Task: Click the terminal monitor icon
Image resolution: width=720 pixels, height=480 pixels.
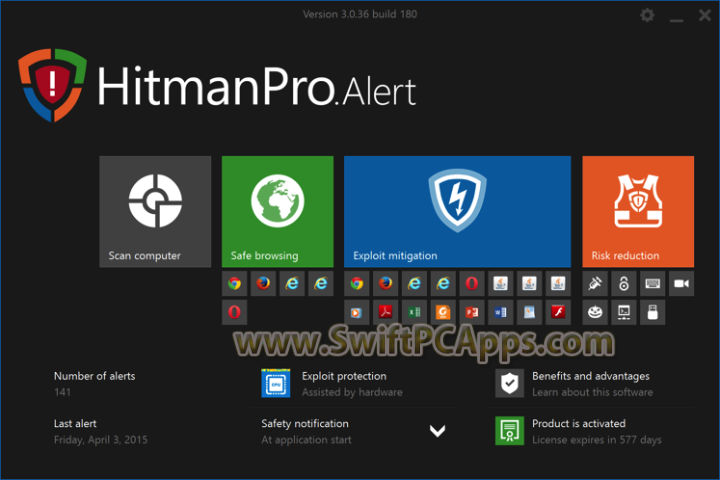Action: point(624,312)
